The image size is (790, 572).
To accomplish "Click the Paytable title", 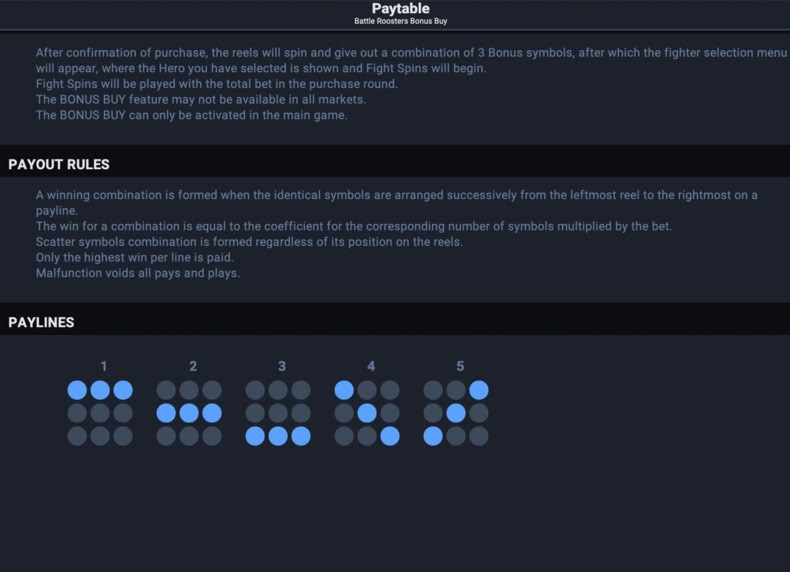I will point(401,9).
